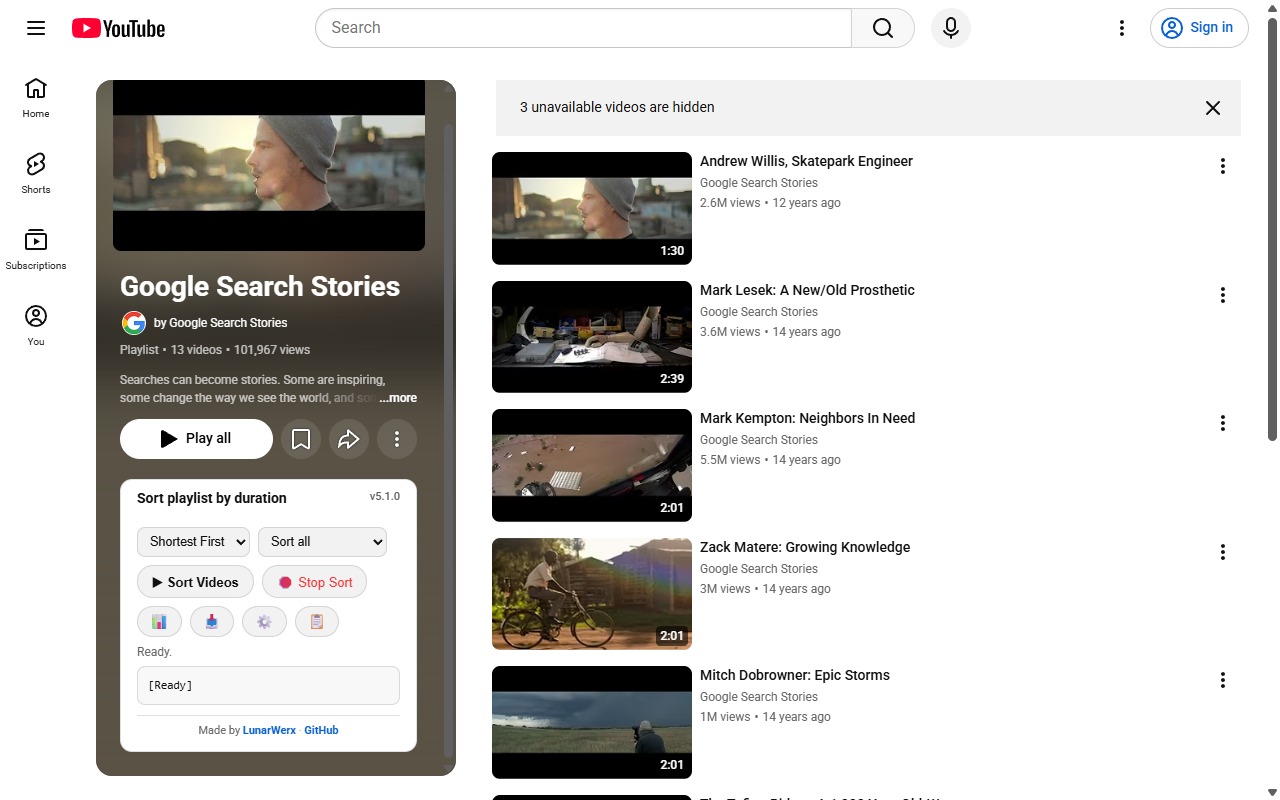Open Mitch Dobrowner storm video thumbnail
This screenshot has height=800, width=1280.
tap(592, 722)
